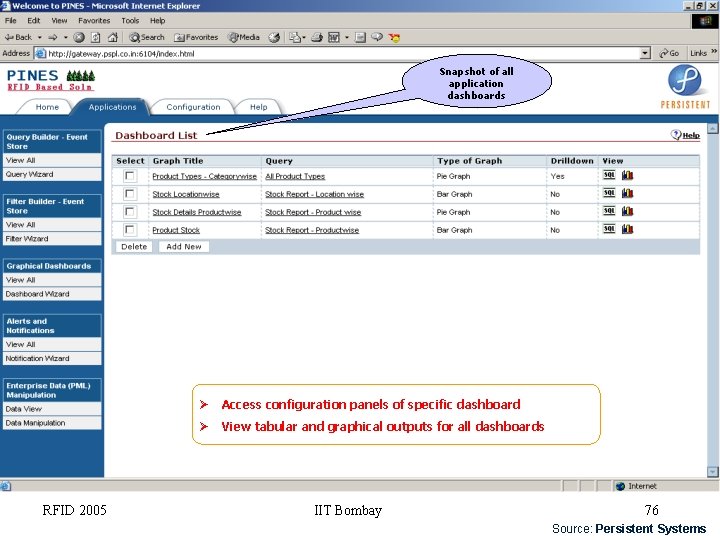Click the Home page icon in toolbar
The image size is (720, 540).
(x=112, y=37)
